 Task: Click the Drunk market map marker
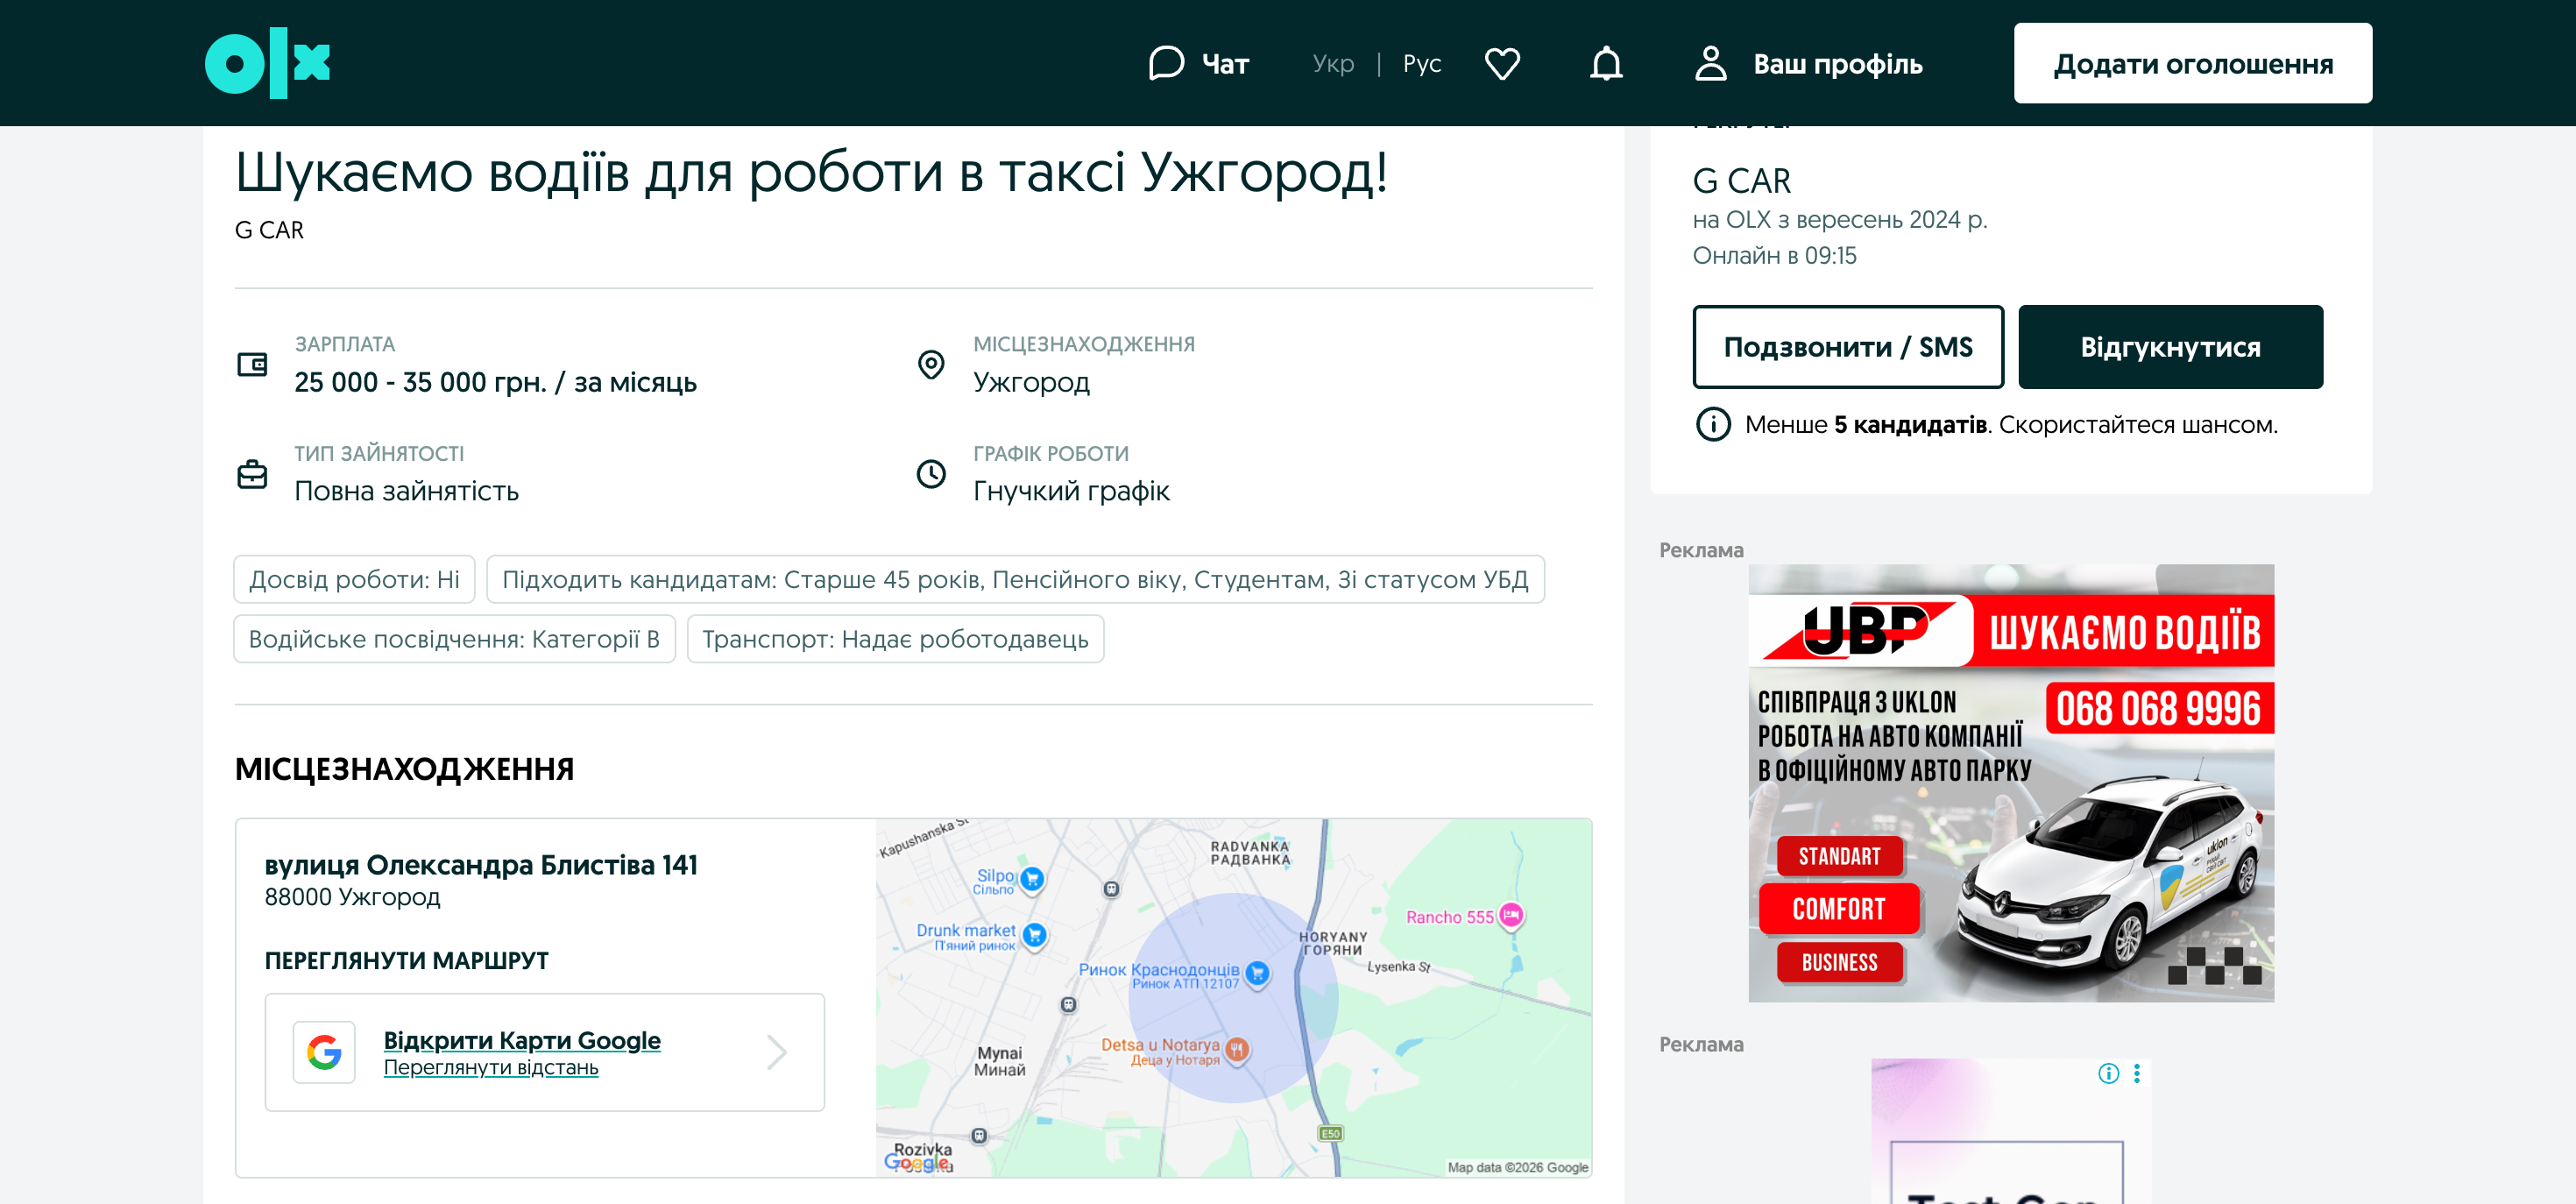pyautogui.click(x=1035, y=935)
